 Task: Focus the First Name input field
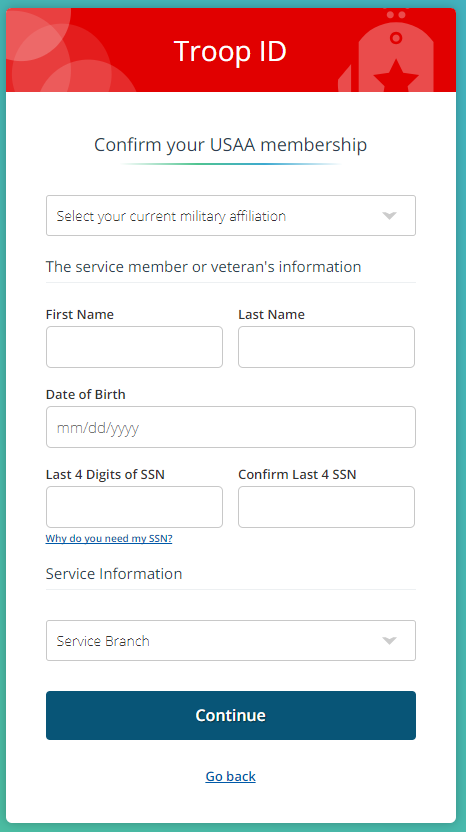coord(134,347)
